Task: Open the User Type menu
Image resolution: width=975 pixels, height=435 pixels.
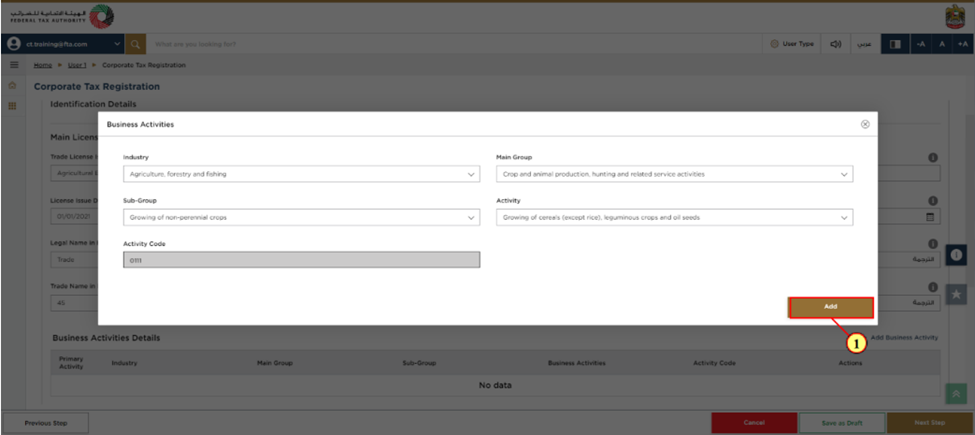Action: point(793,44)
